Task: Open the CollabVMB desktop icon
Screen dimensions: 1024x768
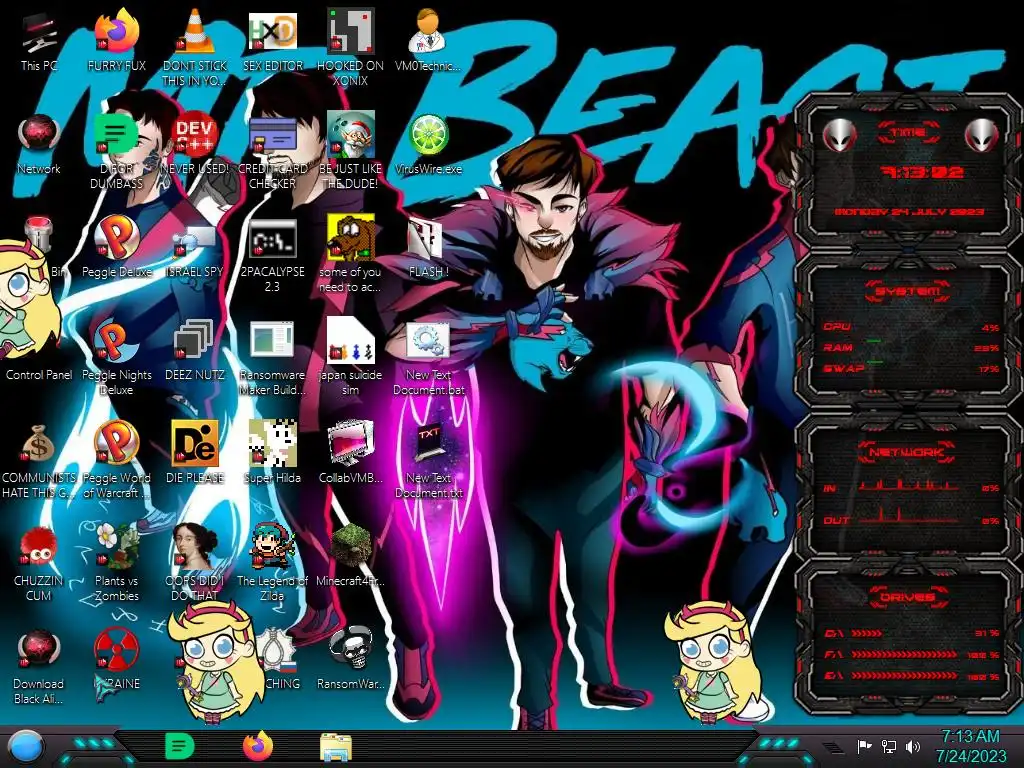Action: 350,444
